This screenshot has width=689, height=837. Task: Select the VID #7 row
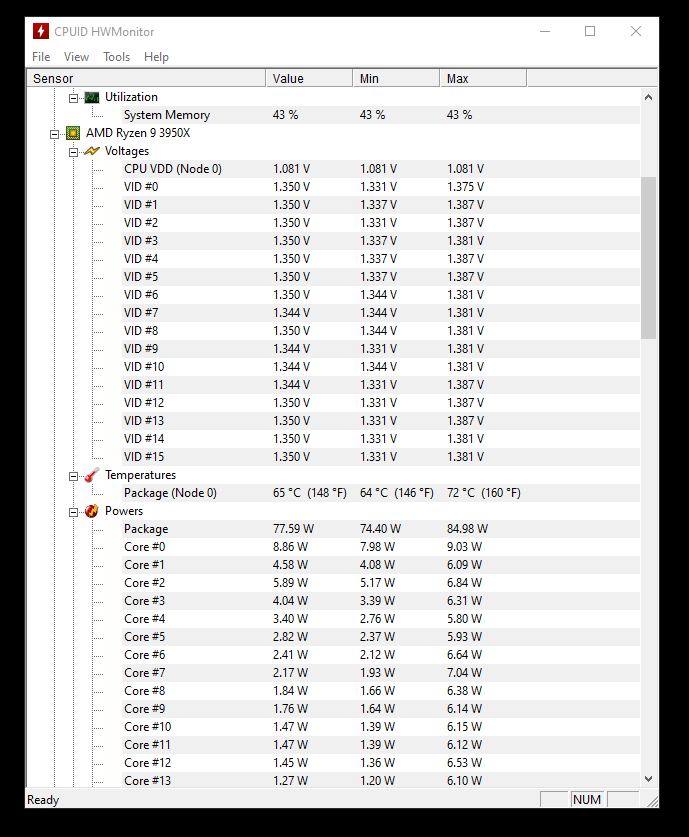381,313
